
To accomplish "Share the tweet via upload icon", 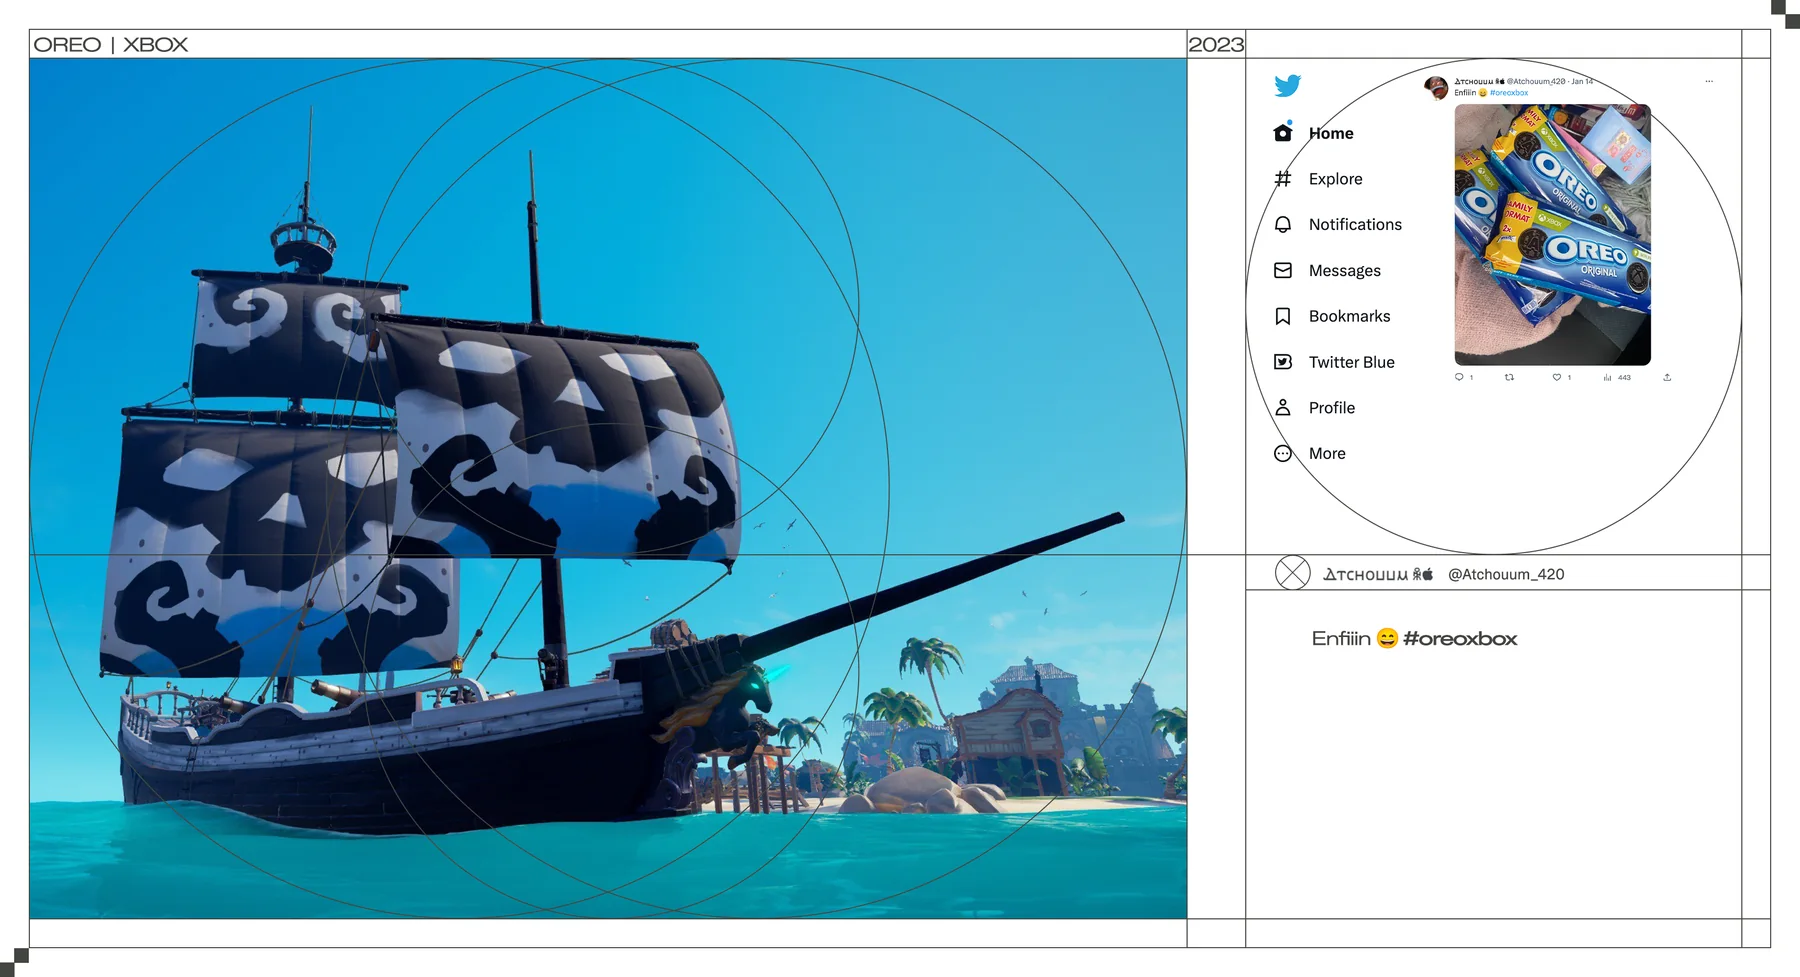I will [1667, 377].
